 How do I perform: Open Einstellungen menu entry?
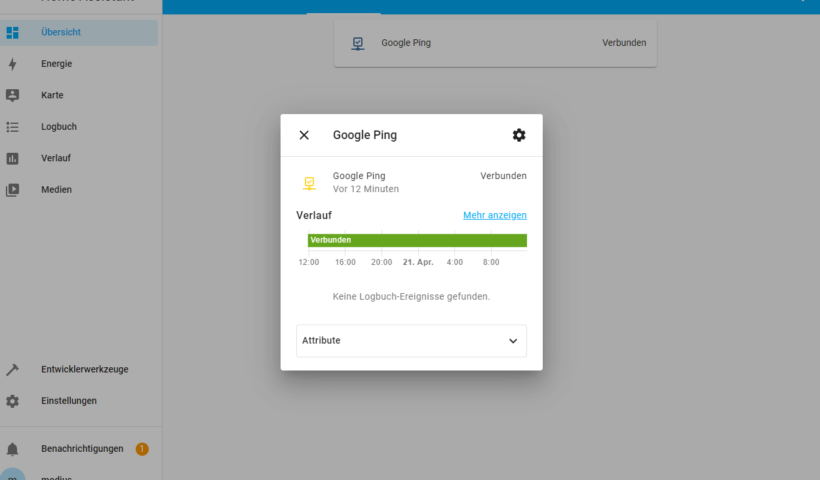(79, 401)
